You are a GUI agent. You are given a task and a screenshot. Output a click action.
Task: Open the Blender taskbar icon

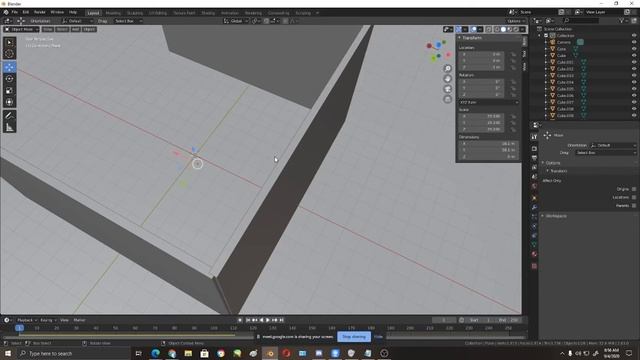(x=270, y=353)
